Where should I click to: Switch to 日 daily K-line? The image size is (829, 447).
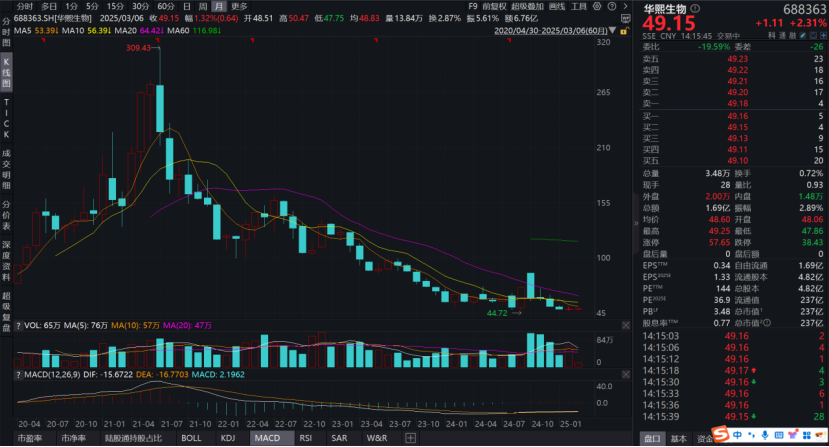[187, 6]
